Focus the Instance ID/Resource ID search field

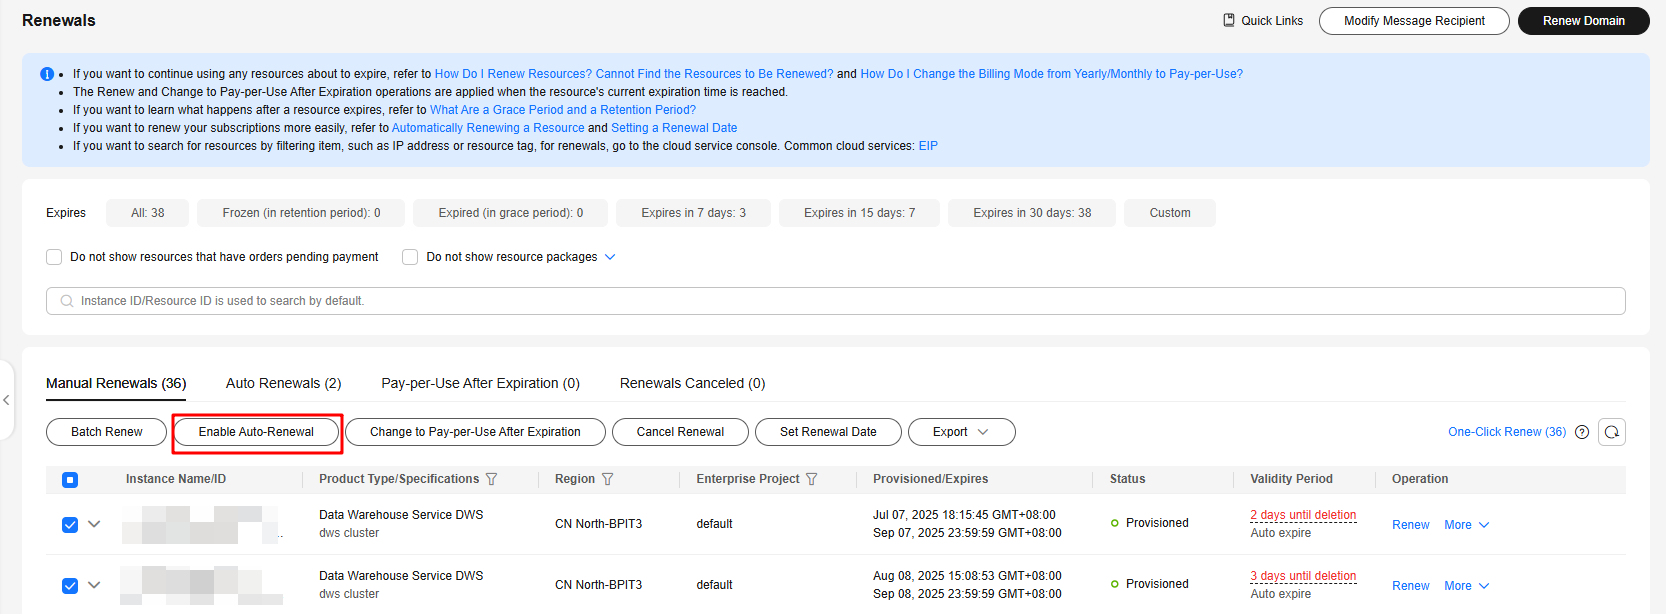(x=836, y=301)
